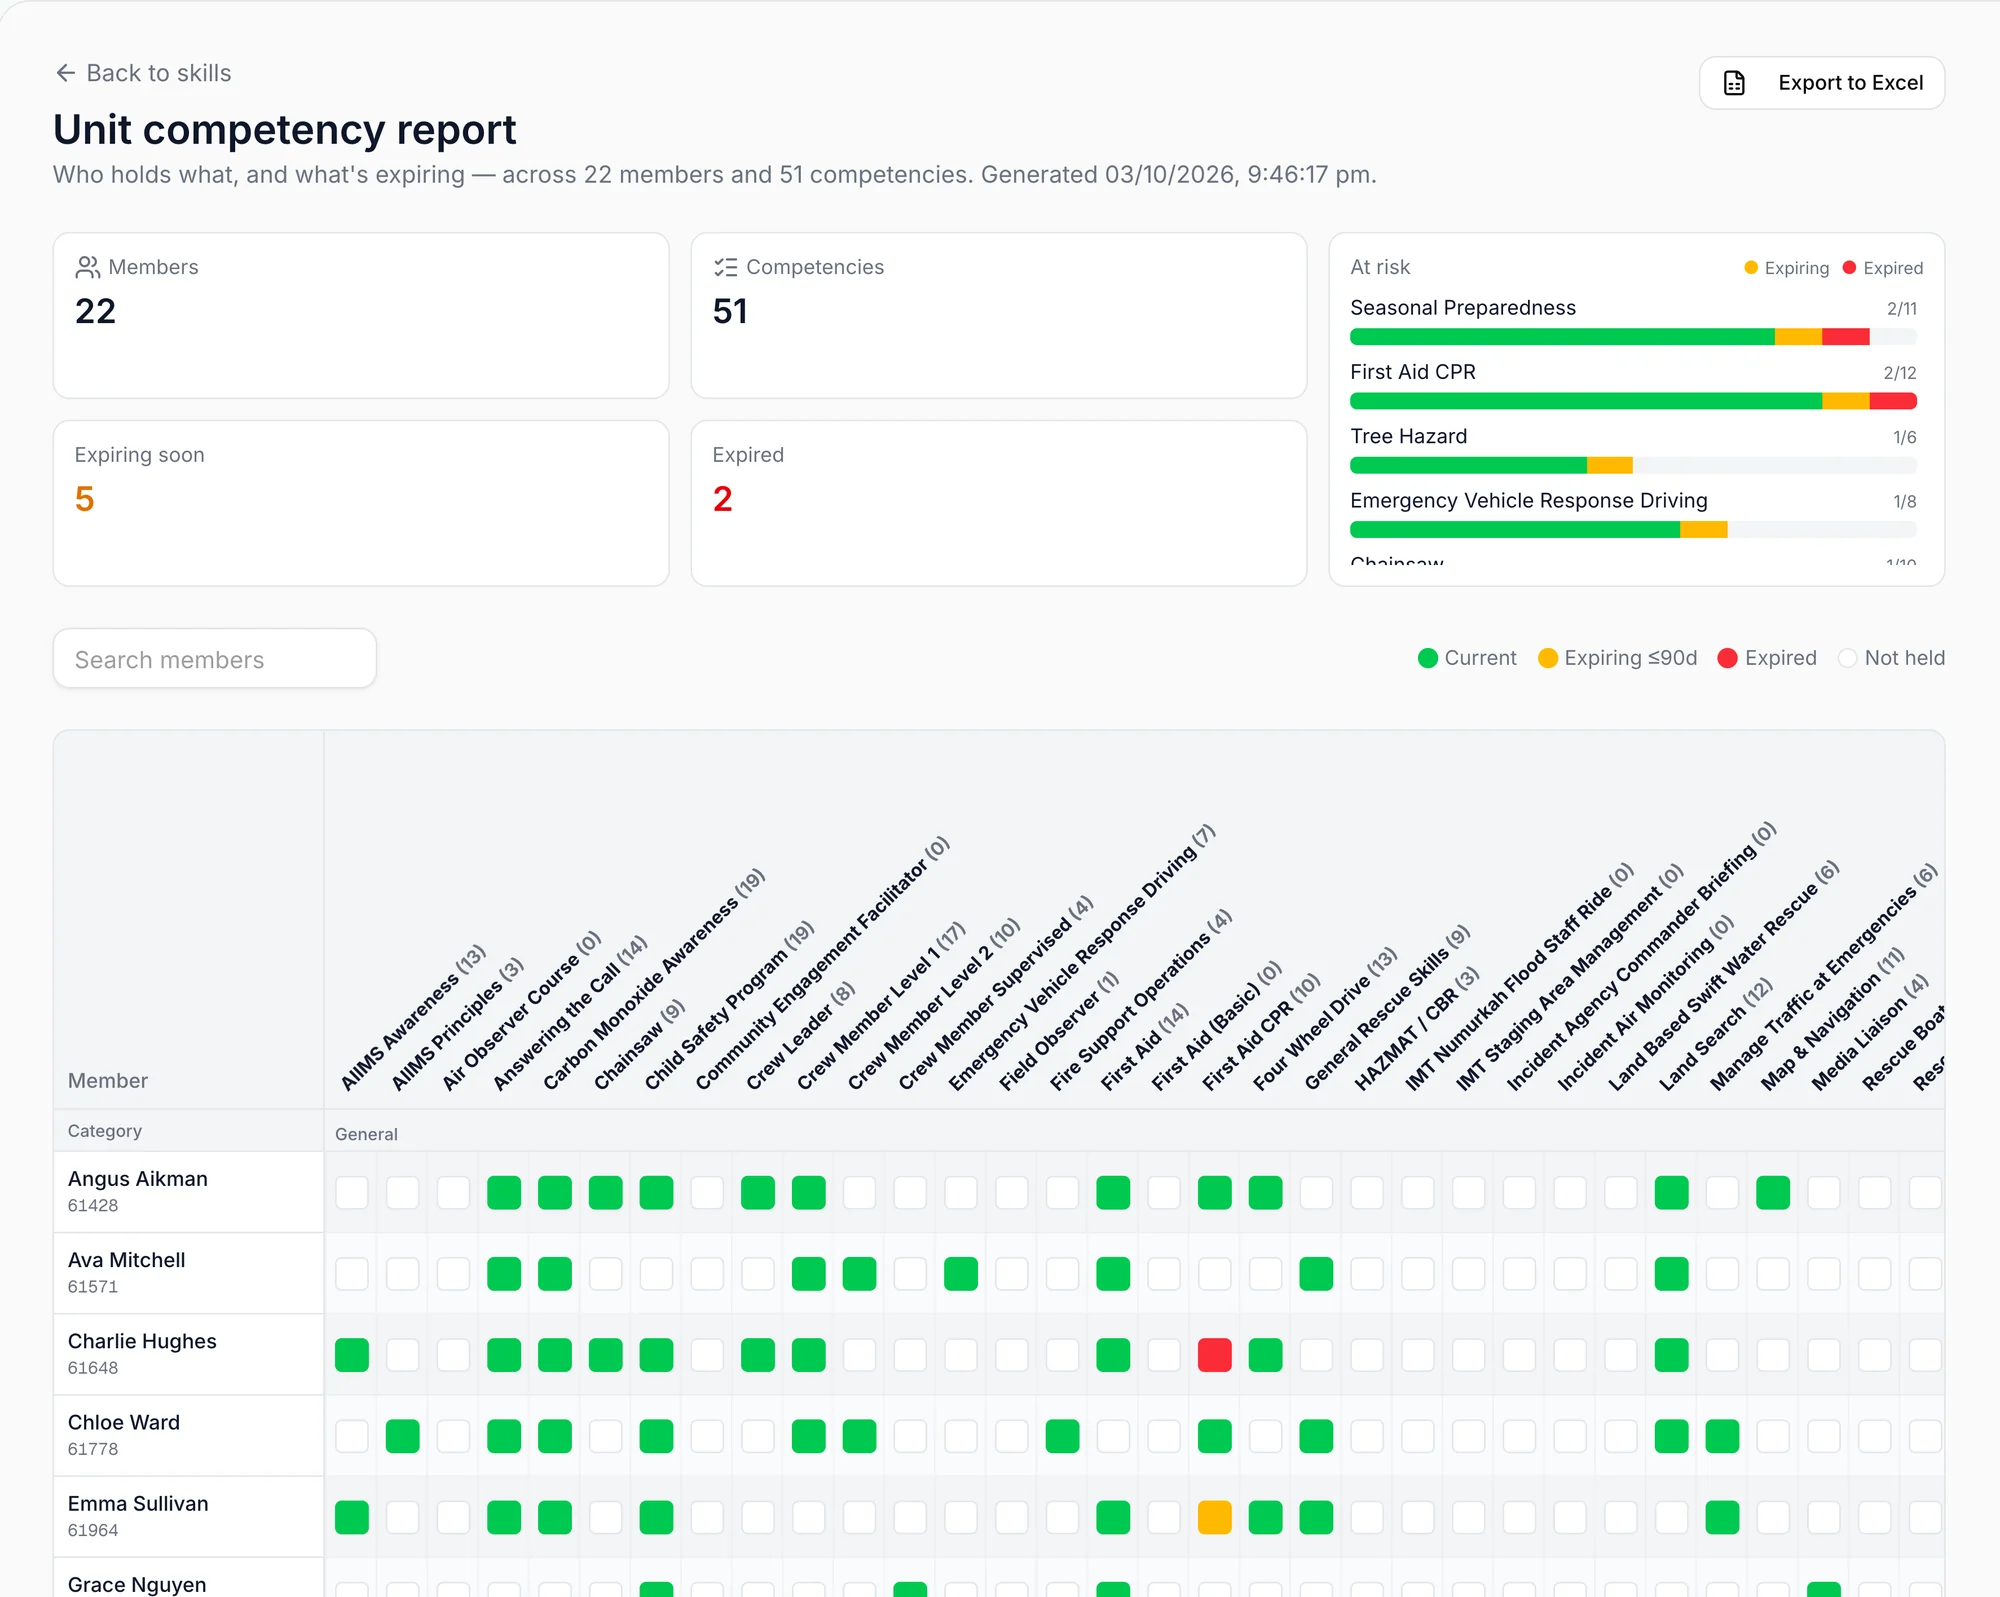Open the Competencies count card

coord(999,316)
